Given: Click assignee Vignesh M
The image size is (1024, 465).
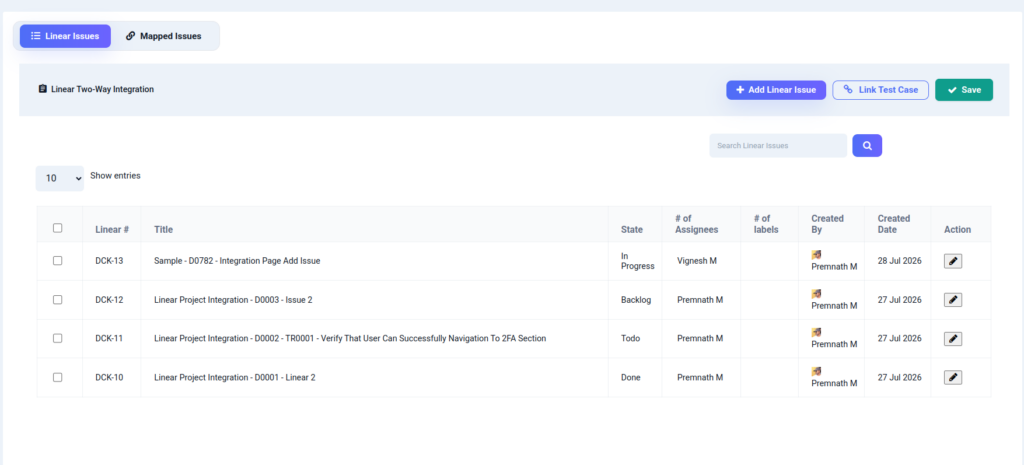Looking at the screenshot, I should click(x=697, y=261).
